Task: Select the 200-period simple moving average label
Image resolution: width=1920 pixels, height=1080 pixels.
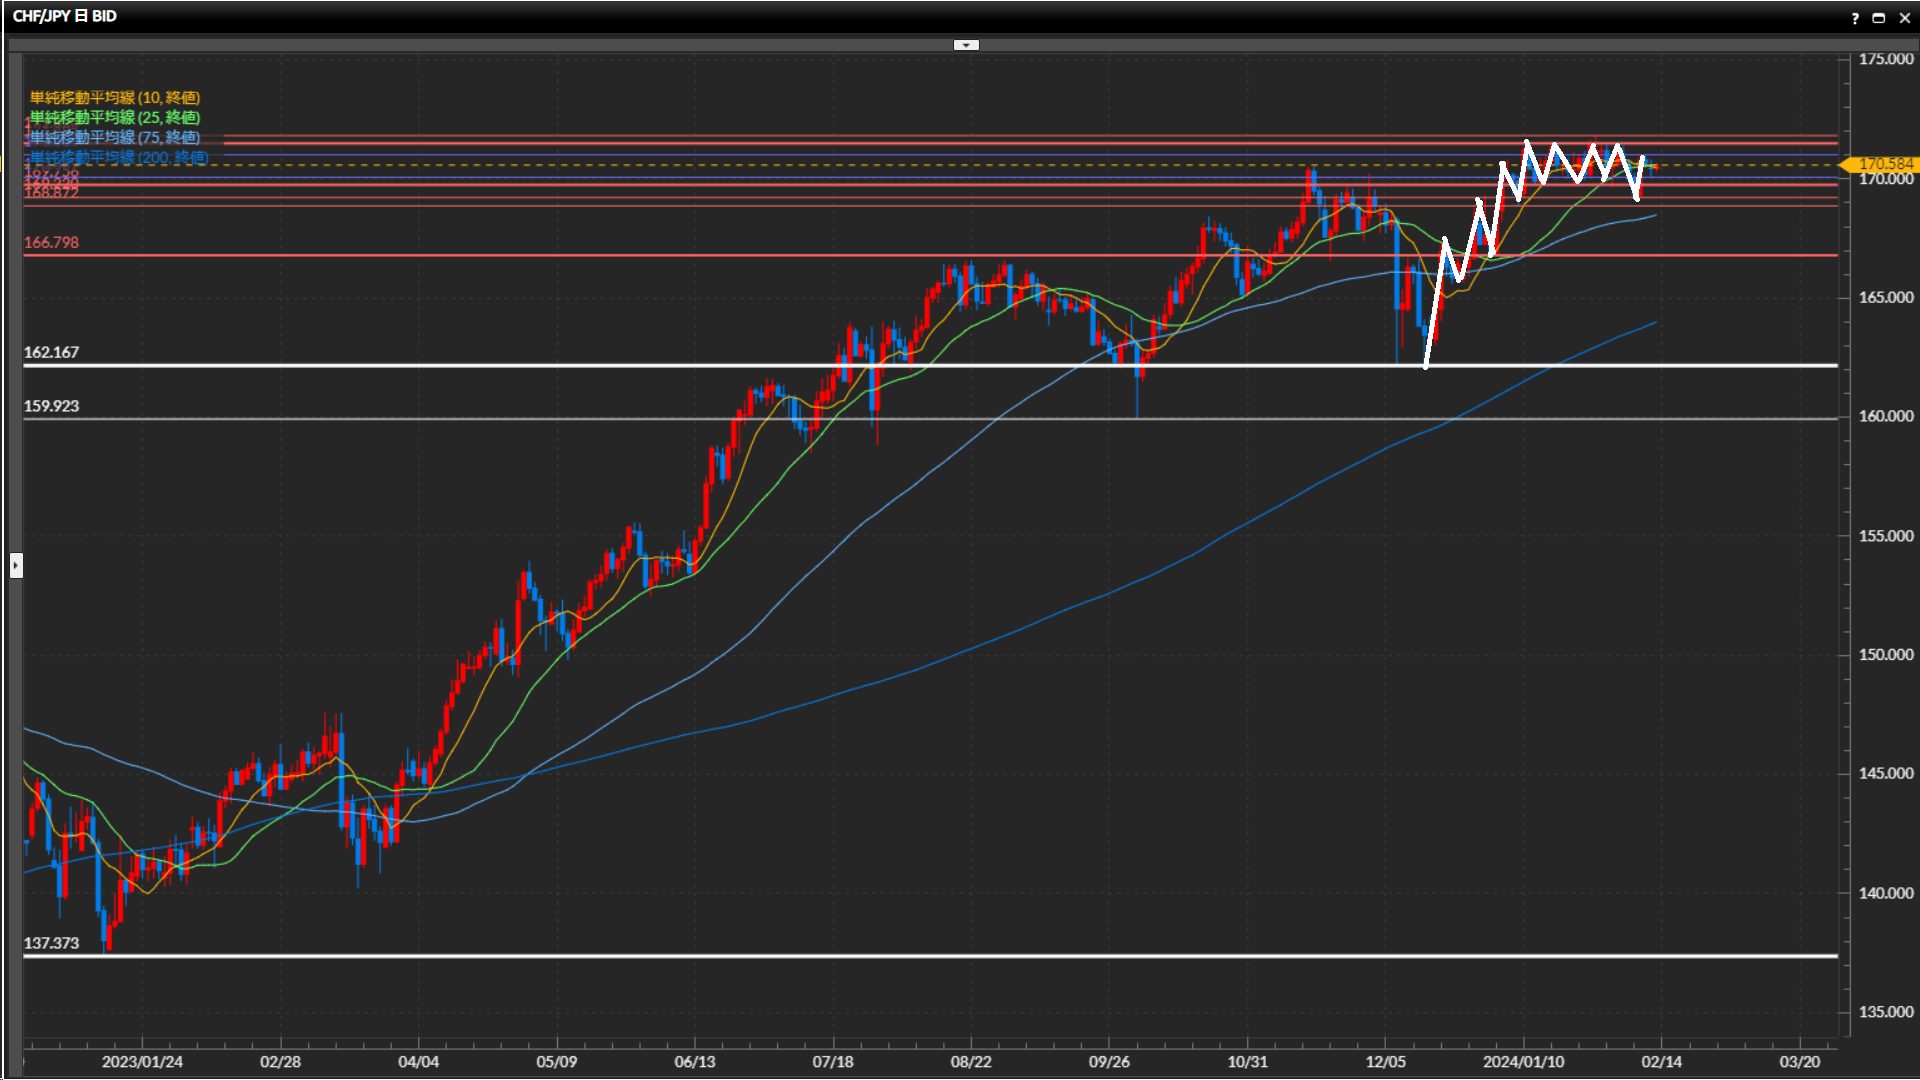Action: pos(119,158)
